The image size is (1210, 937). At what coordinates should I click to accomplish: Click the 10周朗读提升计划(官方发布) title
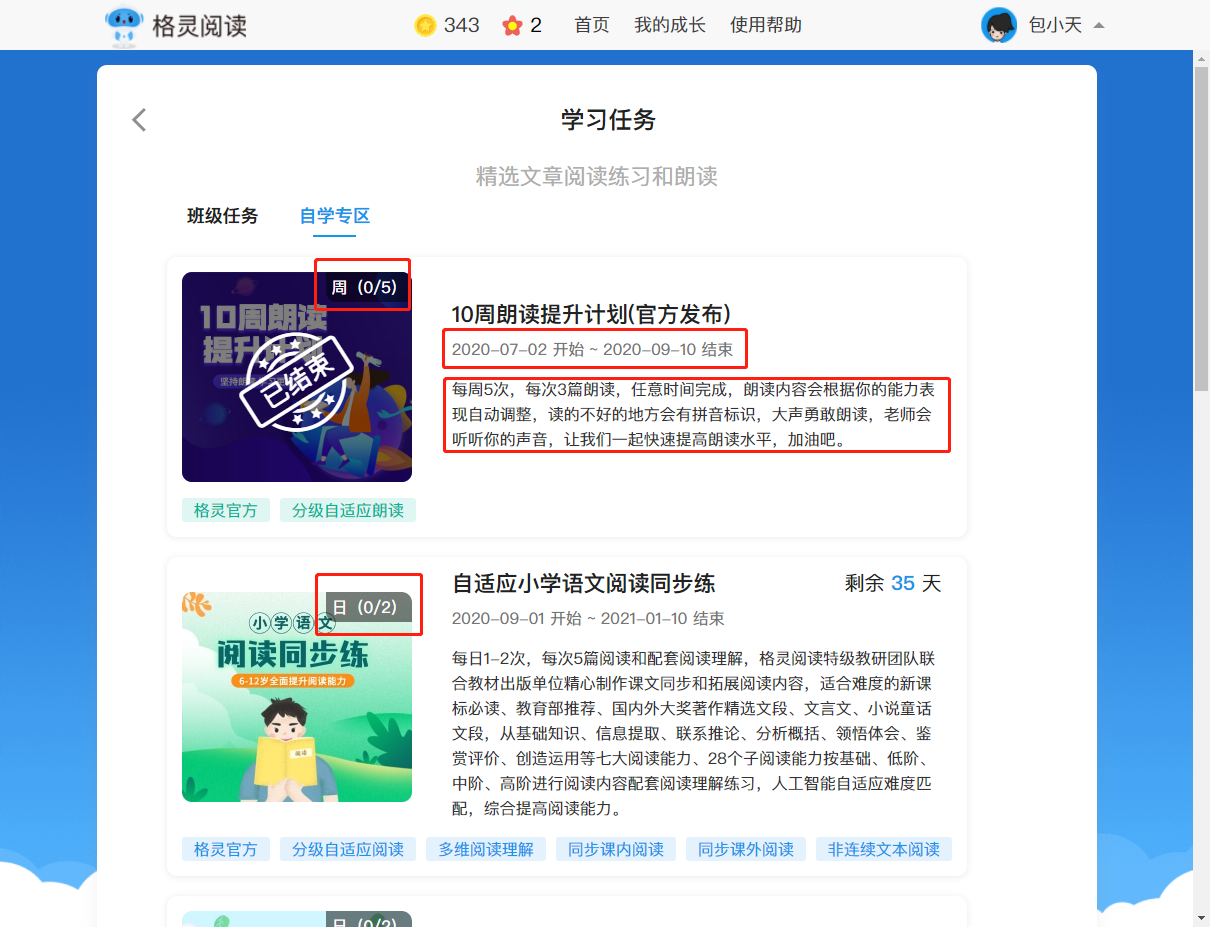[591, 313]
